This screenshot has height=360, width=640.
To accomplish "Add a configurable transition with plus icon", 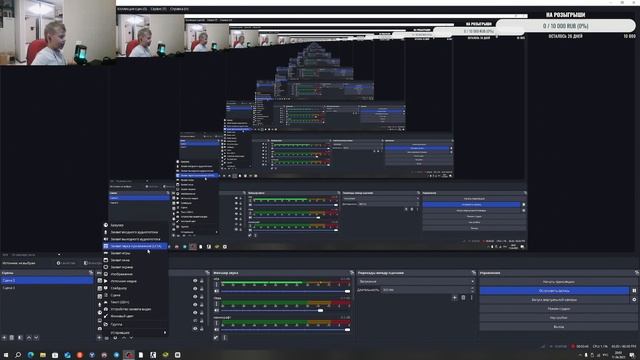I will point(454,298).
